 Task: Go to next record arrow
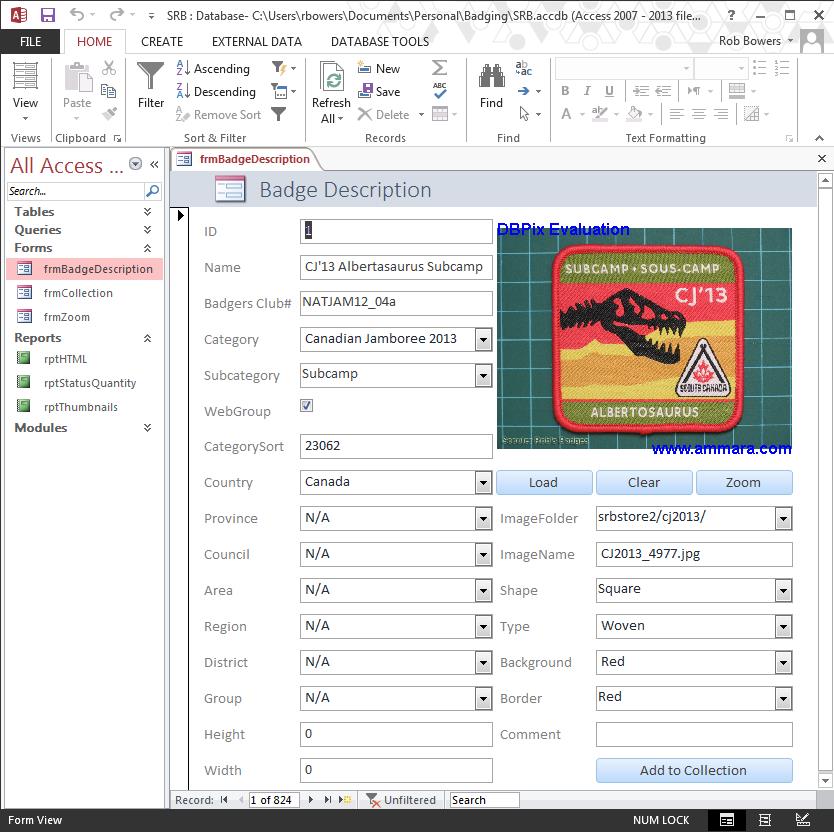coord(311,799)
